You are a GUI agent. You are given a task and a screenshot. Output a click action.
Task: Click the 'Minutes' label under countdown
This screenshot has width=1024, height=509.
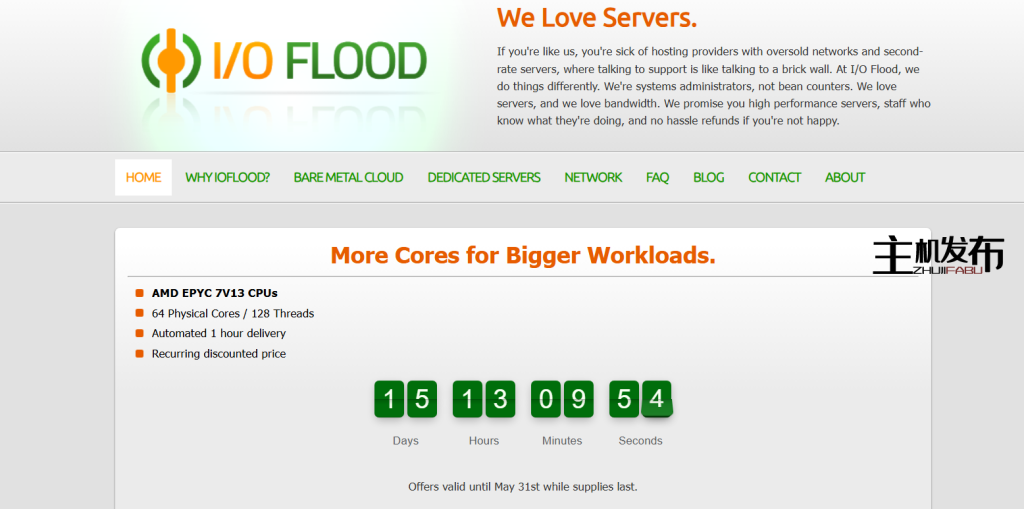pos(562,440)
